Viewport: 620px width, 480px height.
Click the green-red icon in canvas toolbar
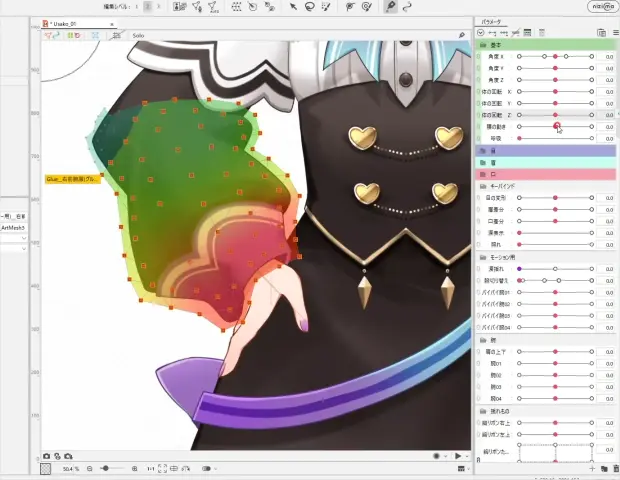(x=74, y=36)
